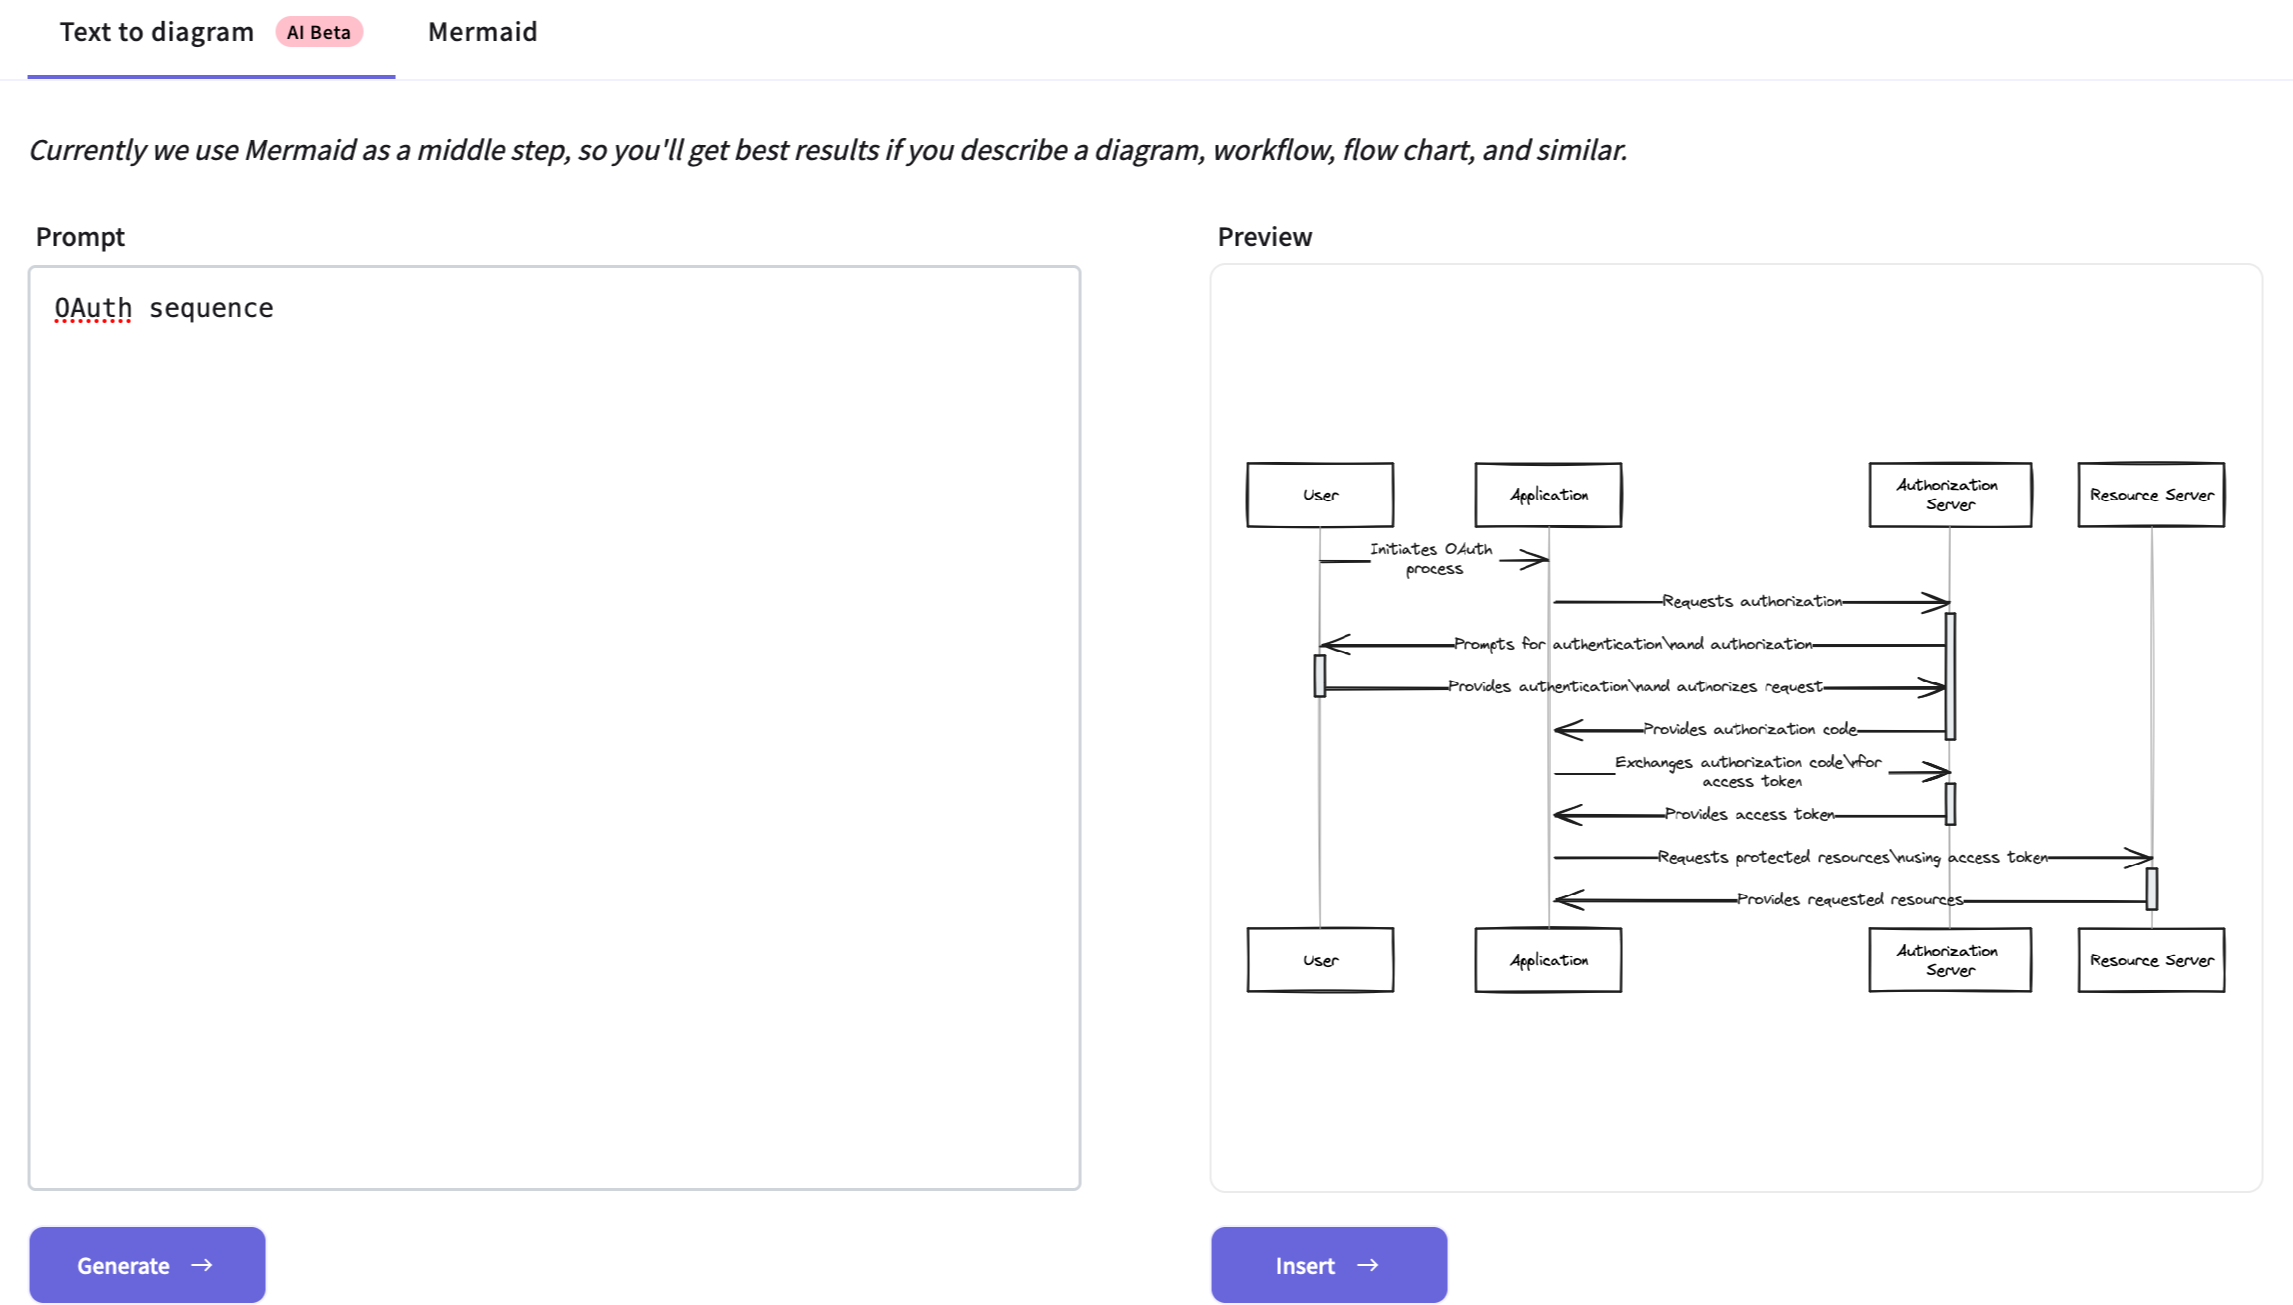
Task: Click the misspelled word OAuth in prompt
Action: pyautogui.click(x=93, y=308)
